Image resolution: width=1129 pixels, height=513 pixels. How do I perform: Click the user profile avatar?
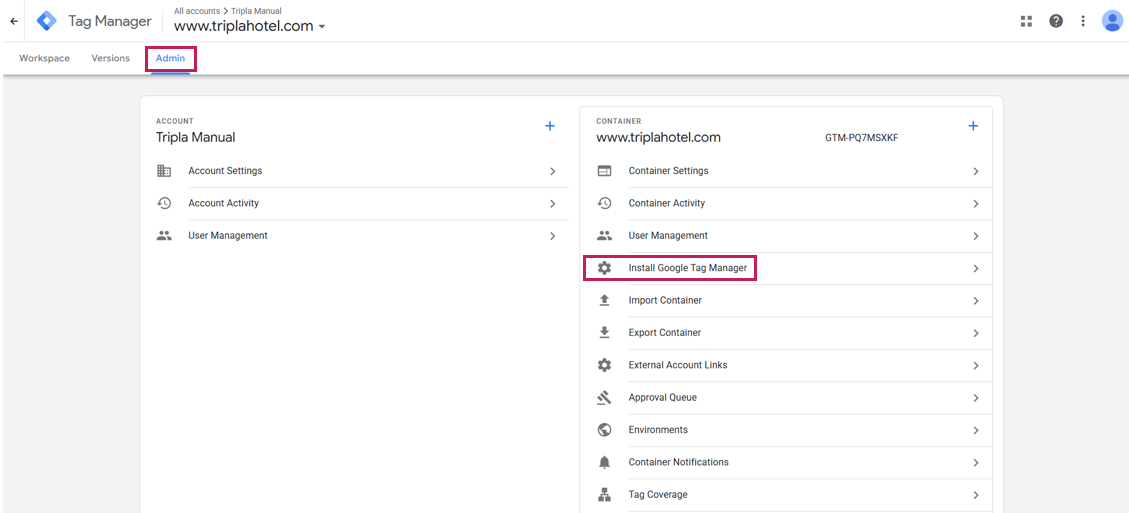1112,21
